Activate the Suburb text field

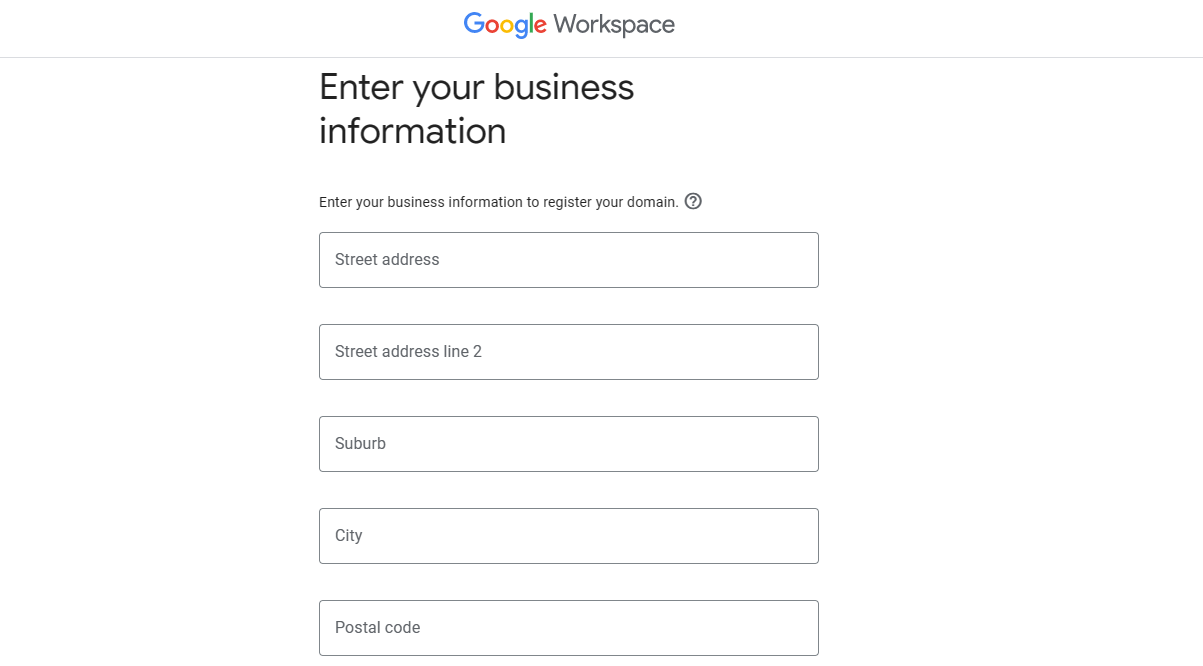569,444
